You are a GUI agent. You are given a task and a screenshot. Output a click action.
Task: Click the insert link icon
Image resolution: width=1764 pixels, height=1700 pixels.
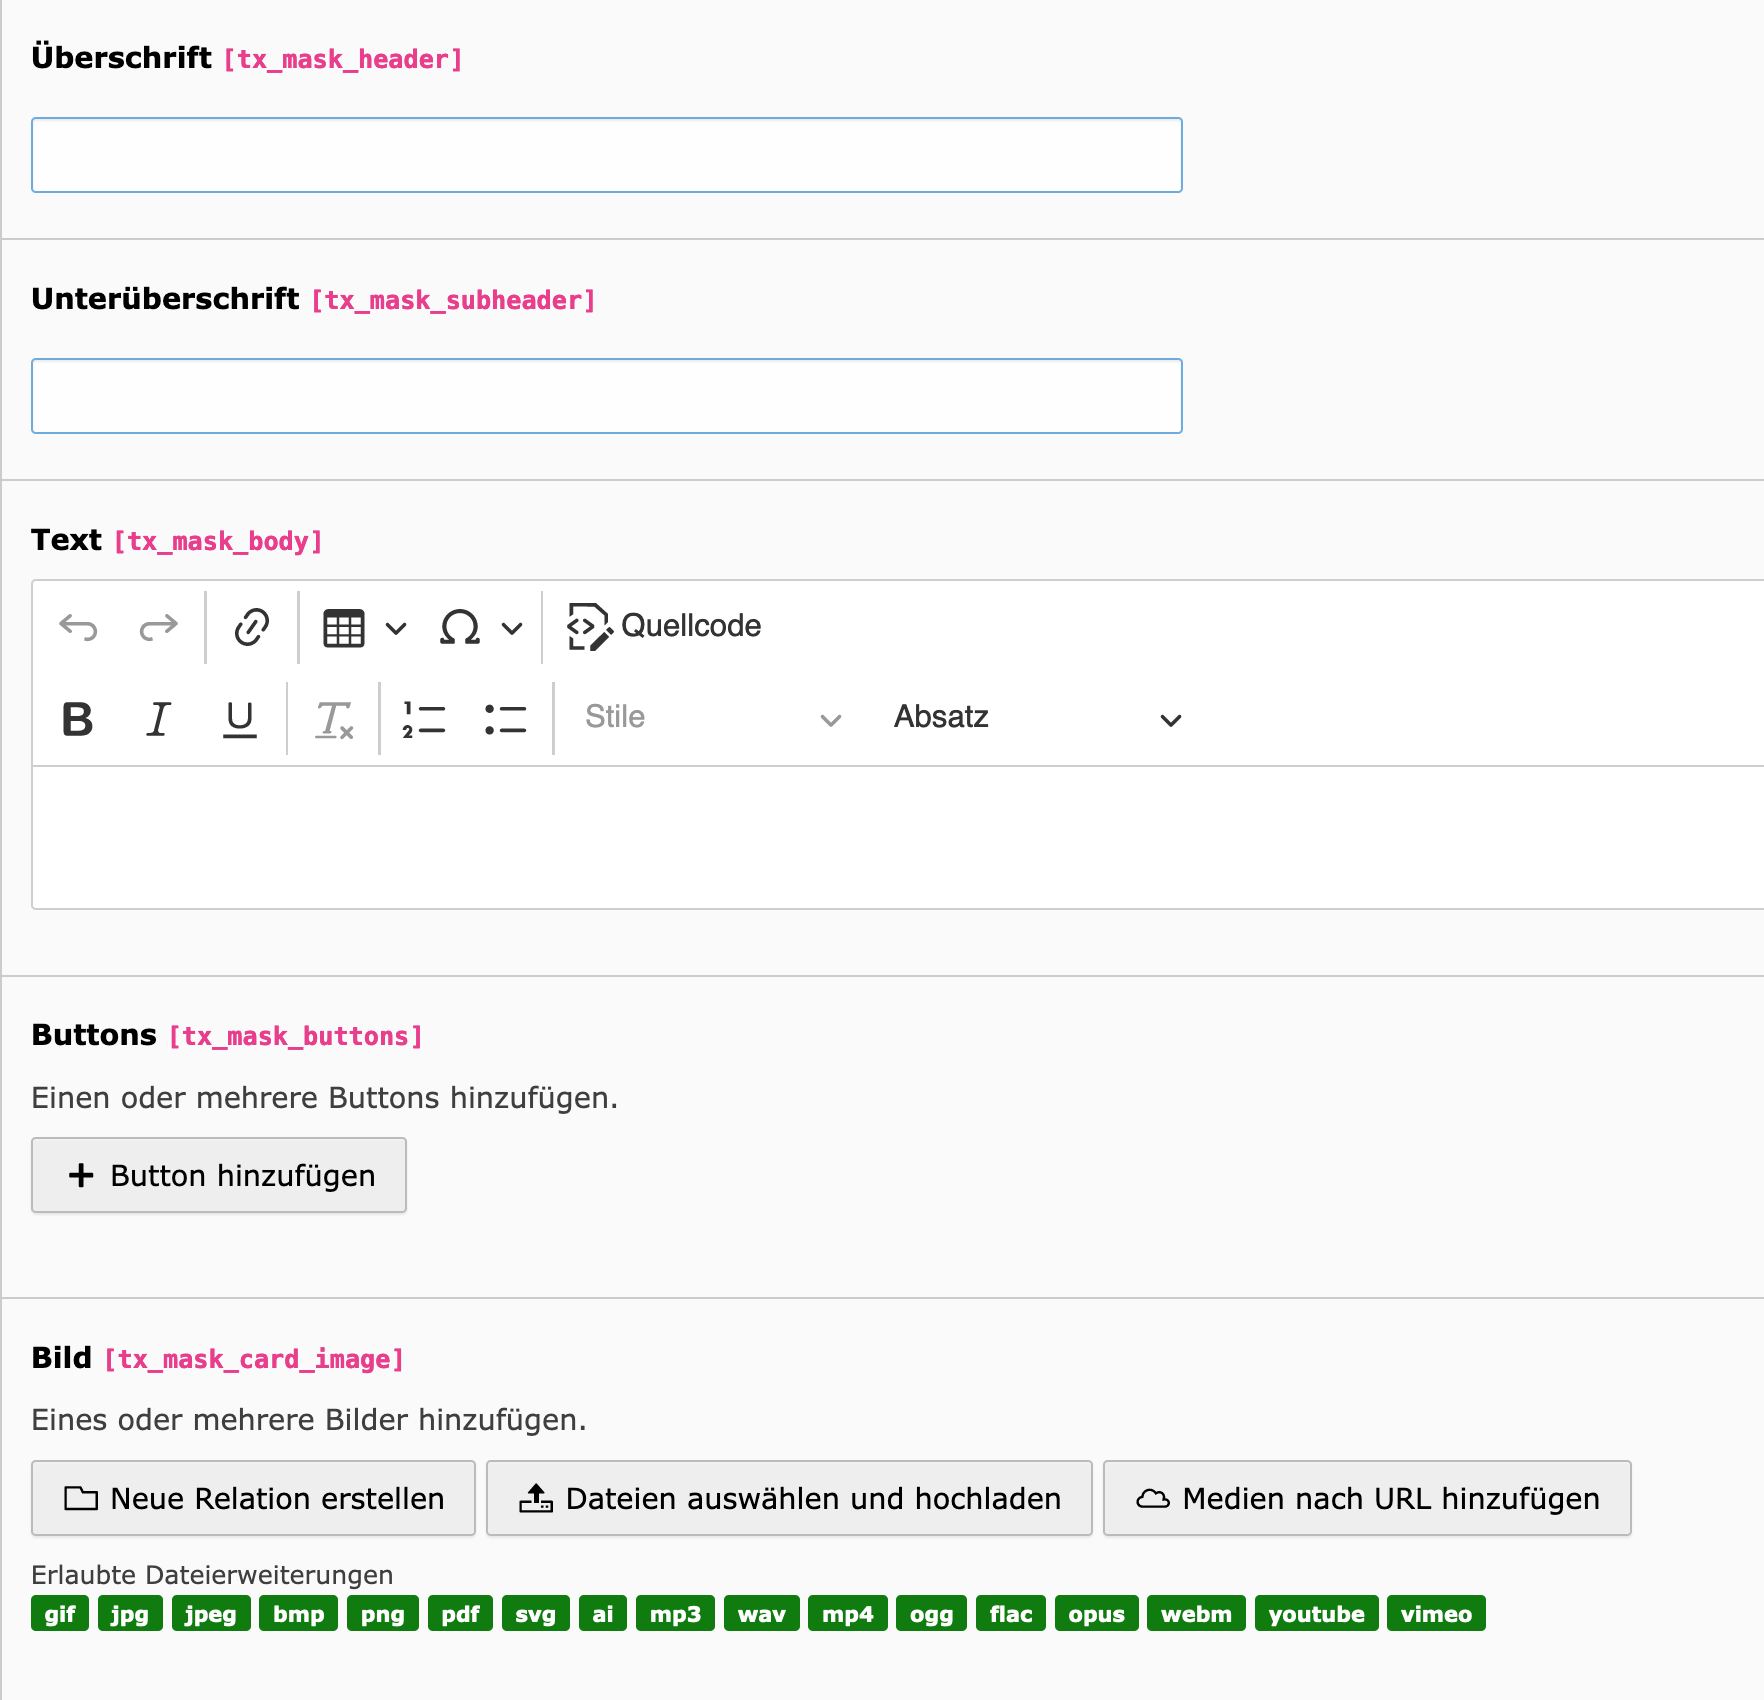pos(251,627)
